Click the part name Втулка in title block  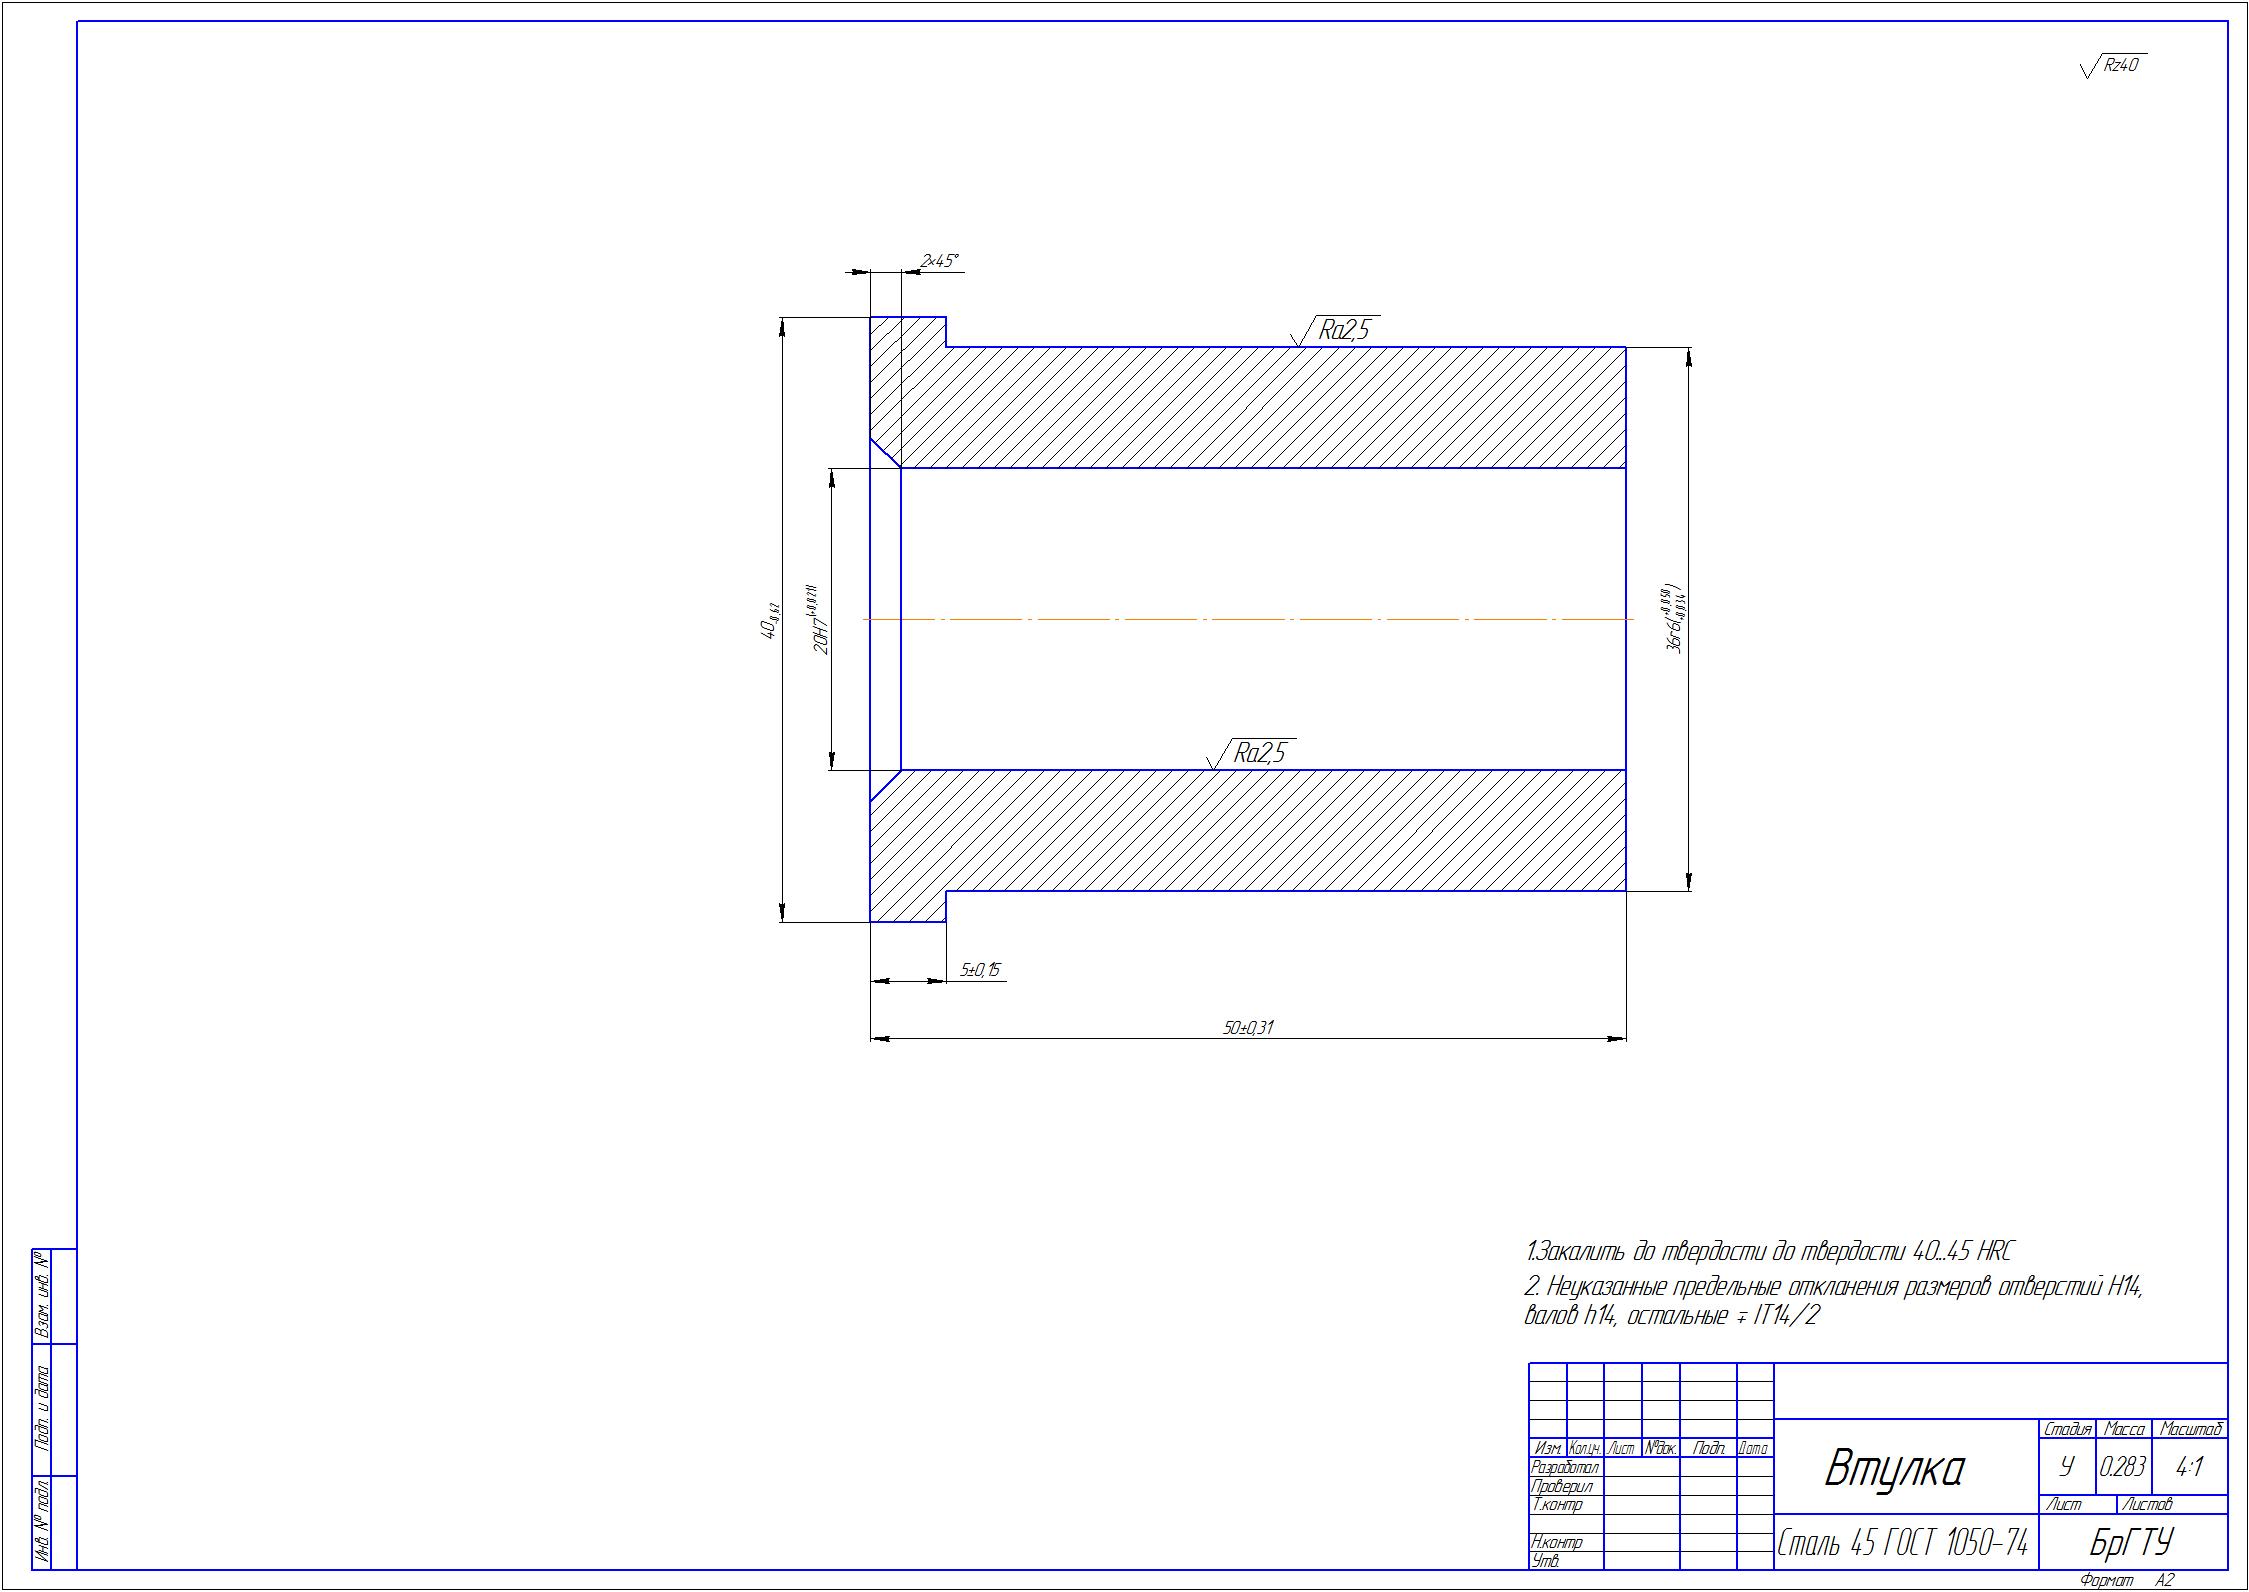click(1894, 1468)
